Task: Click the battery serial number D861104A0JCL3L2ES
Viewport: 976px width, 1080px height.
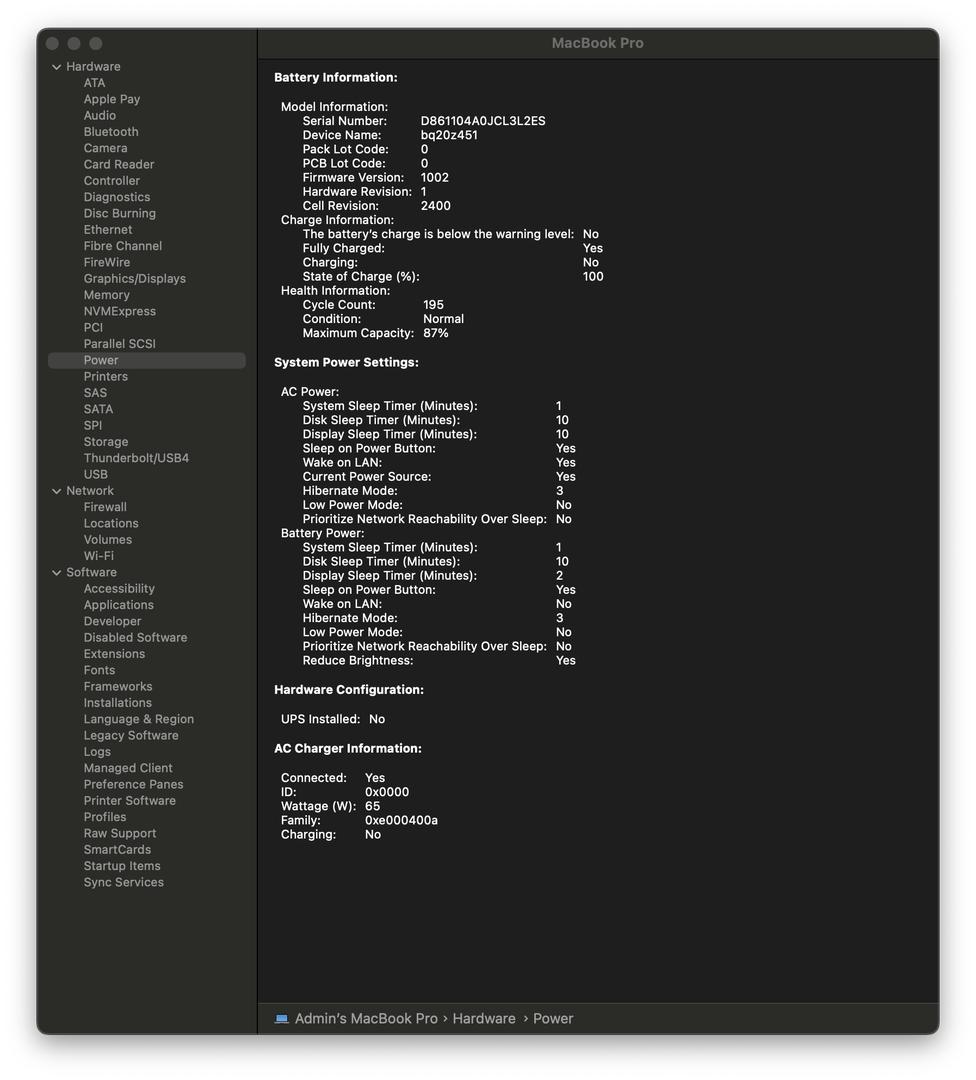Action: click(x=483, y=121)
